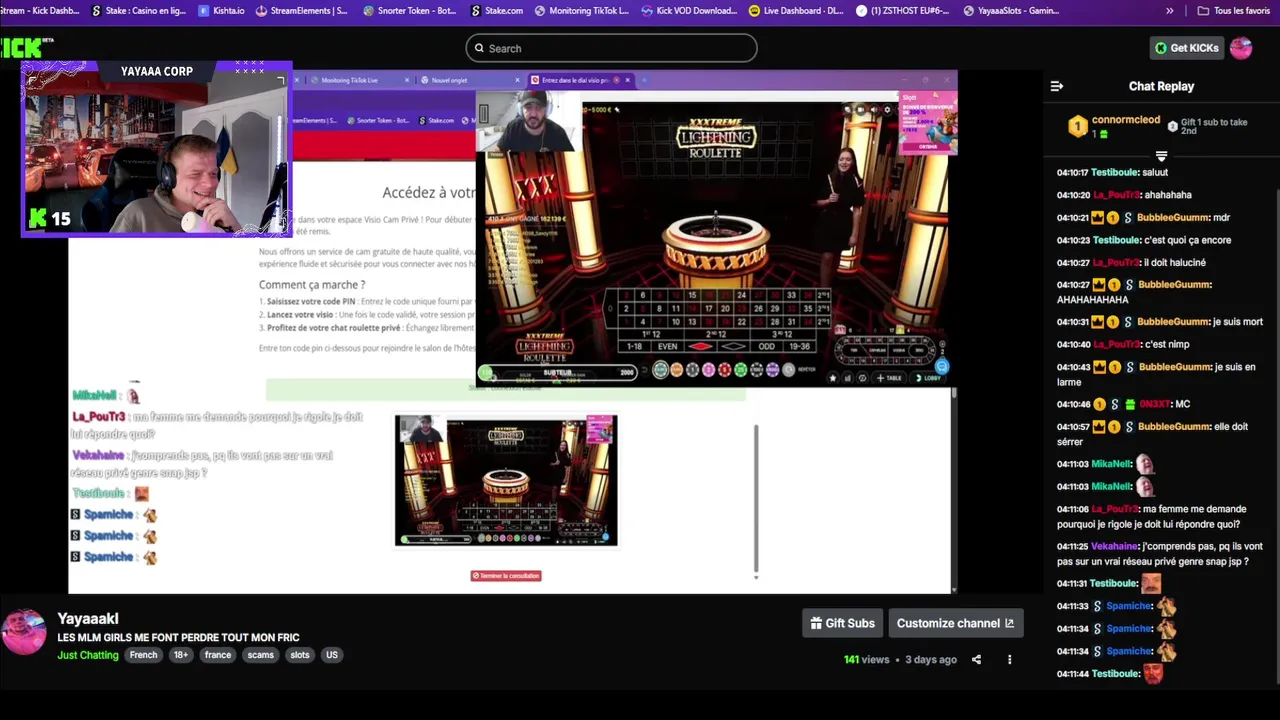Screen dimensions: 1280x720
Task: Click chat message text c'est quoi ça encore
Action: click(x=1188, y=240)
